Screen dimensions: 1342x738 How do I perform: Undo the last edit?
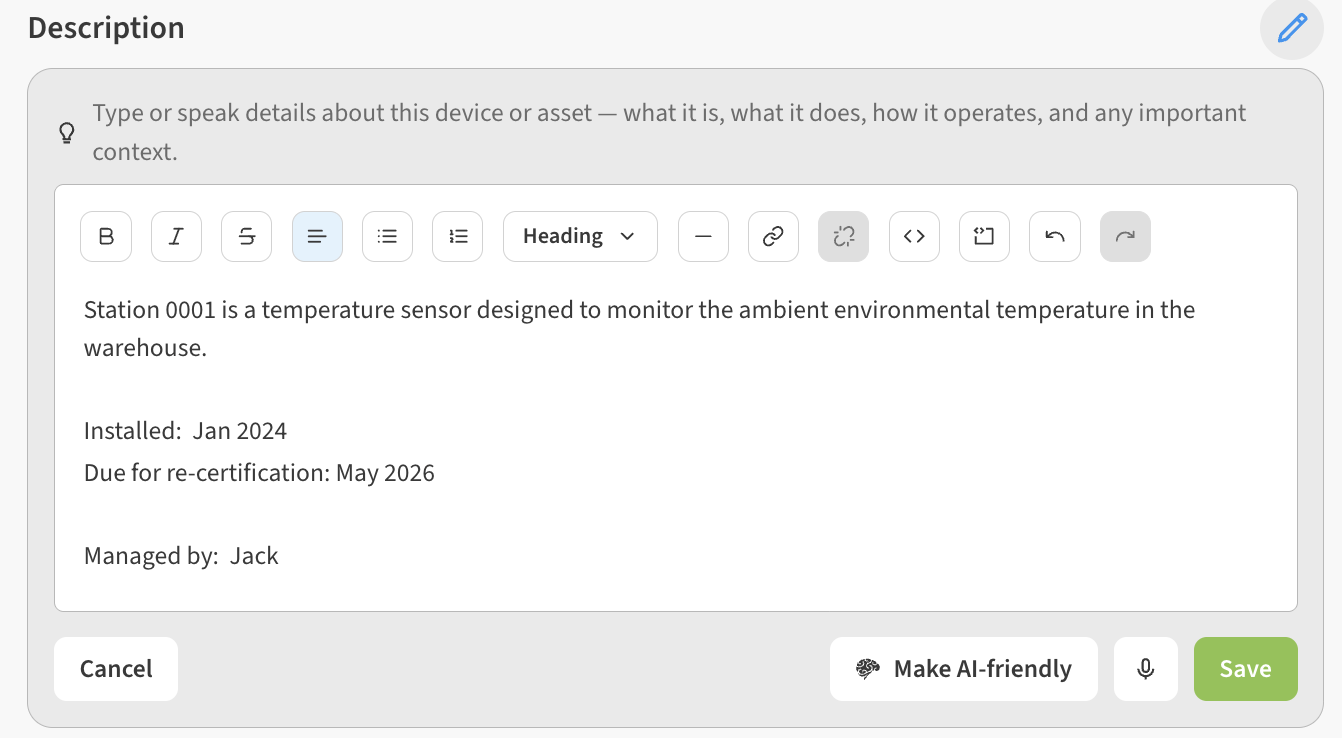pyautogui.click(x=1055, y=237)
